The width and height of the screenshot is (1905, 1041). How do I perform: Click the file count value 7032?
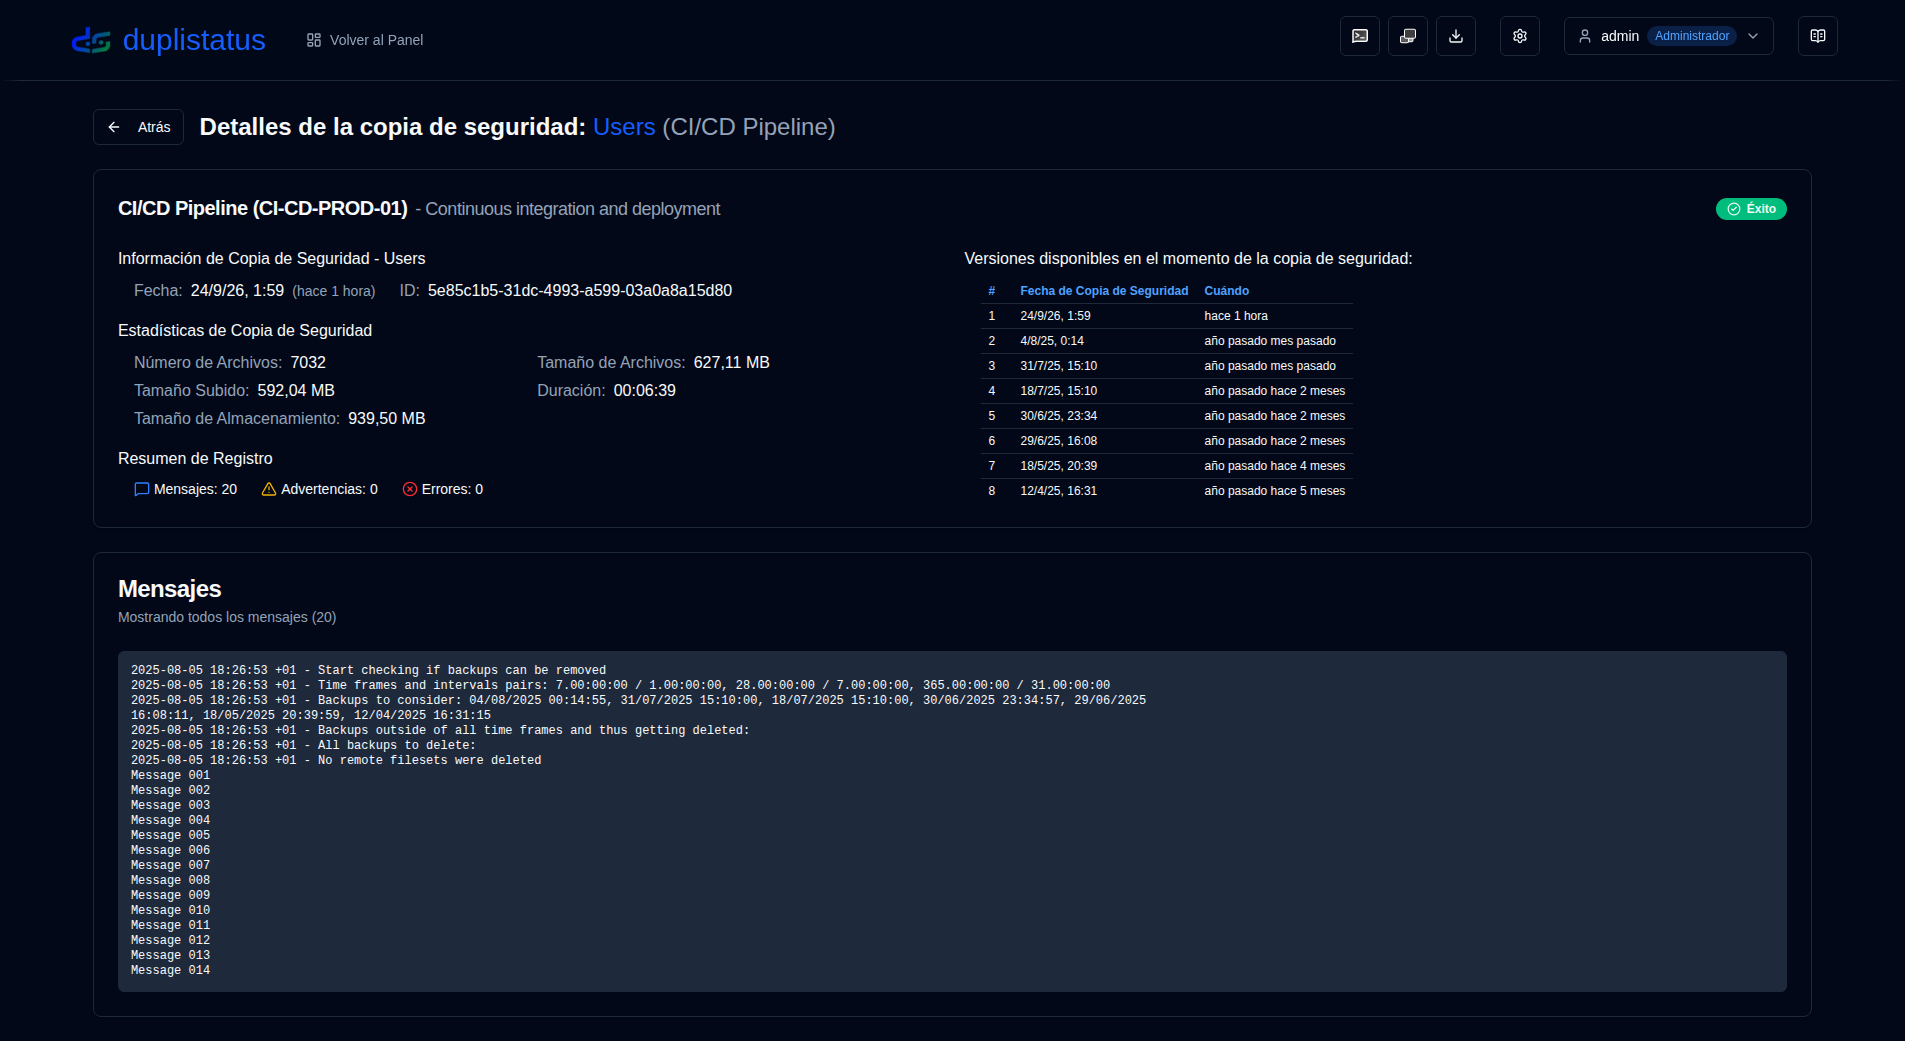tap(308, 363)
